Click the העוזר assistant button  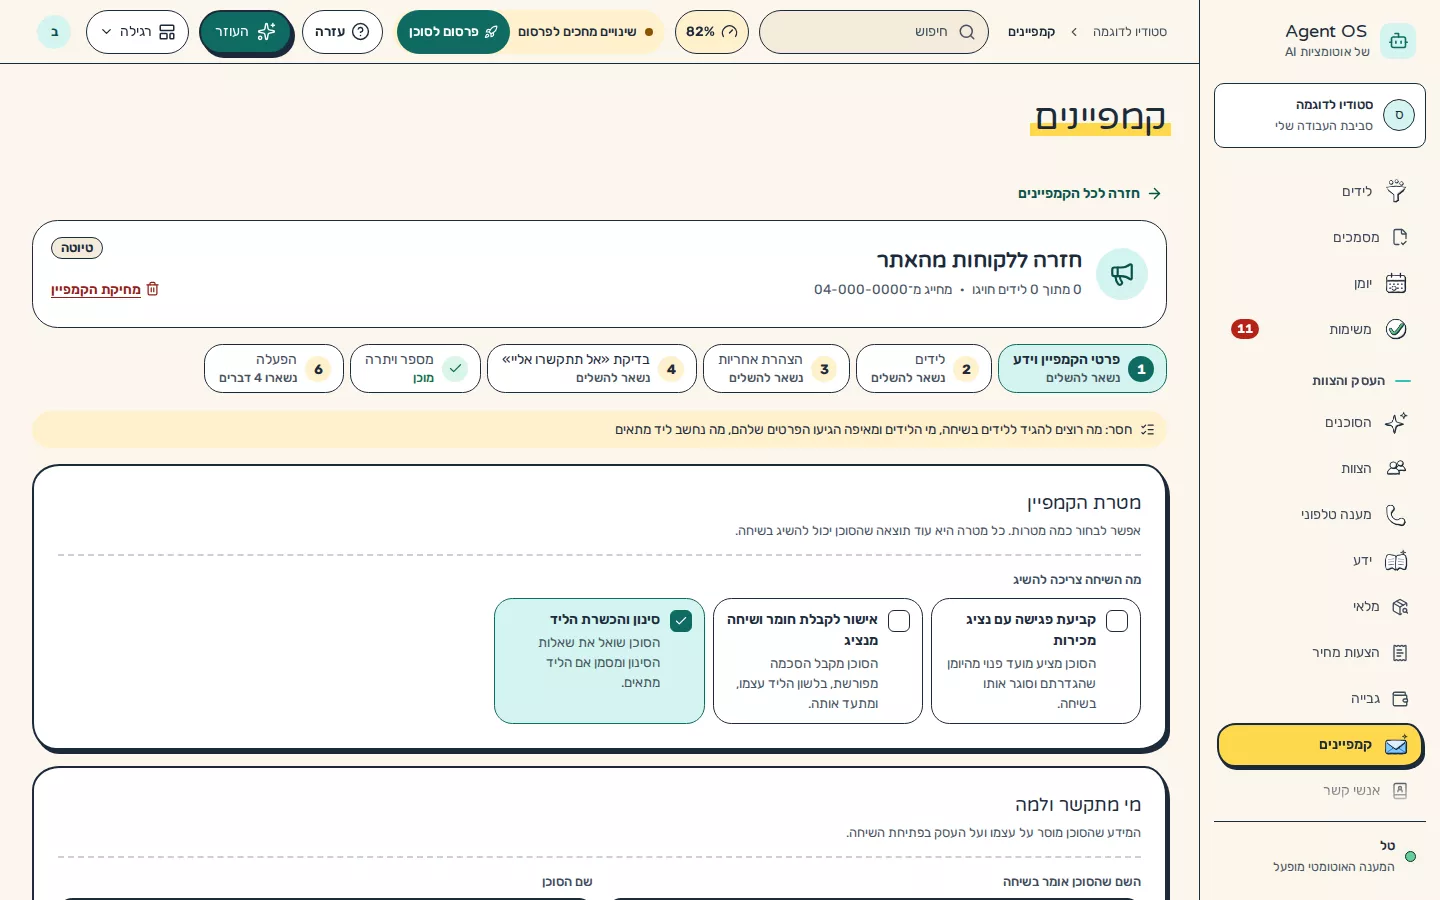pyautogui.click(x=245, y=32)
